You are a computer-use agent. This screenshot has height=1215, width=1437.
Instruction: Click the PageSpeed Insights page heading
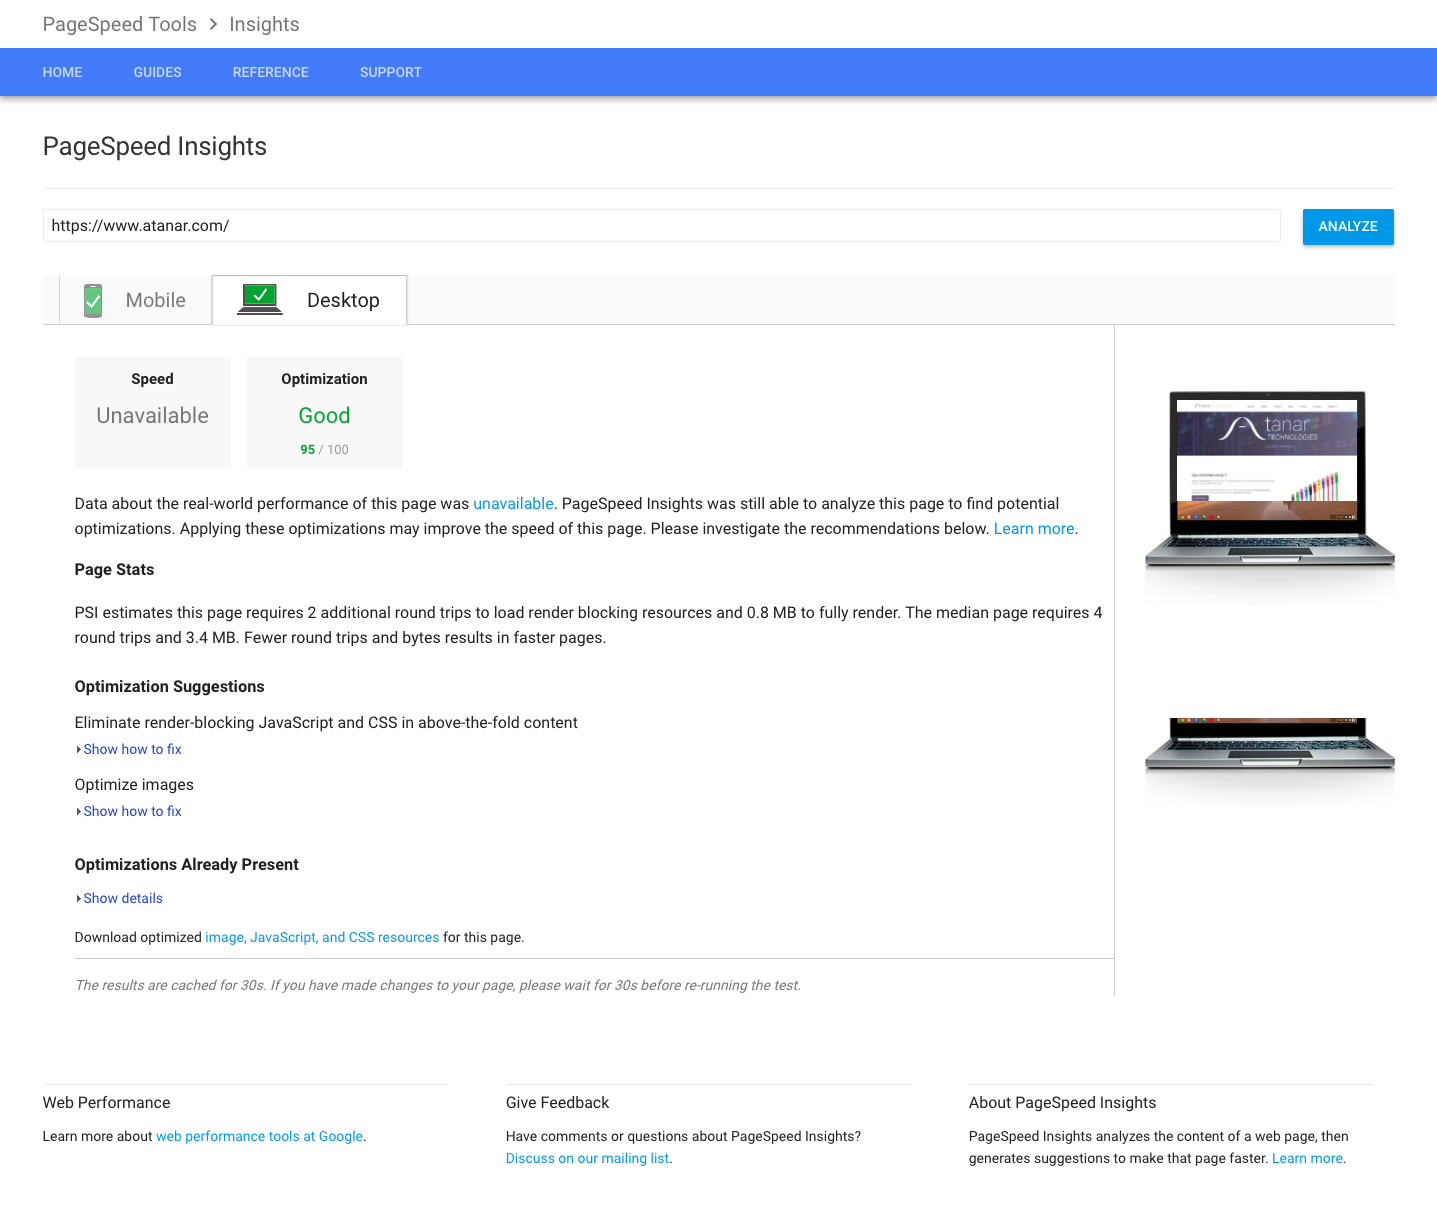[154, 146]
